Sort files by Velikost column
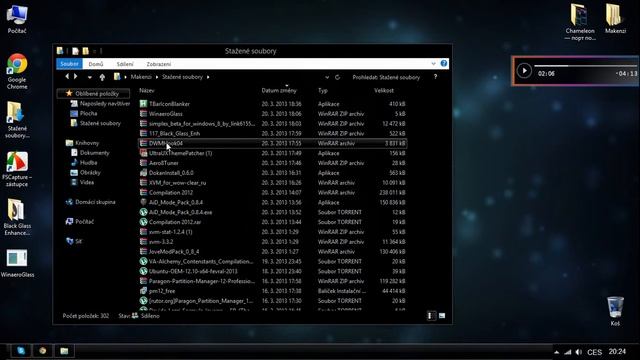 [384, 91]
